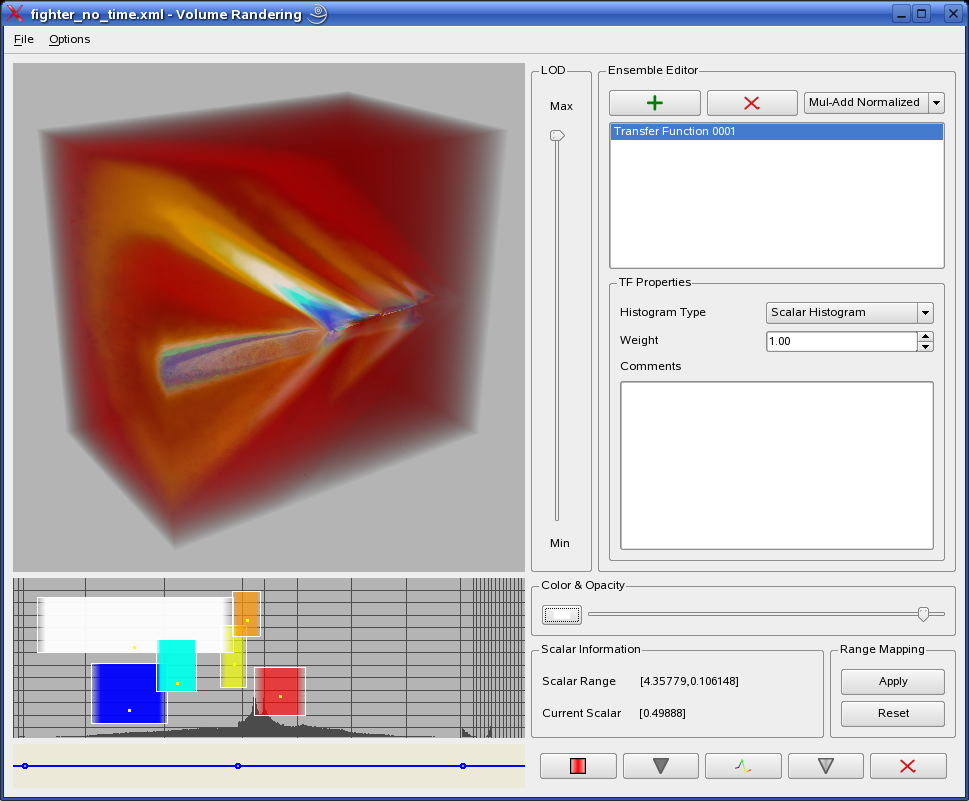
Task: Click inside the Comments text box
Action: pyautogui.click(x=776, y=465)
